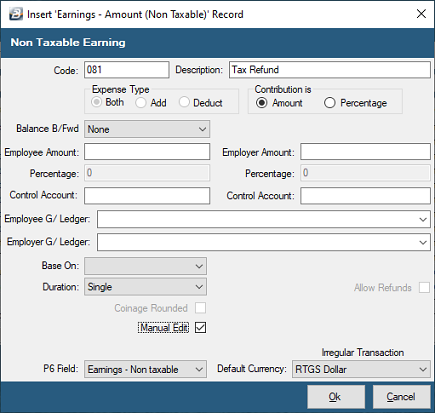Expand the Employee G/ Ledger combo box
This screenshot has width=435, height=413.
point(264,219)
